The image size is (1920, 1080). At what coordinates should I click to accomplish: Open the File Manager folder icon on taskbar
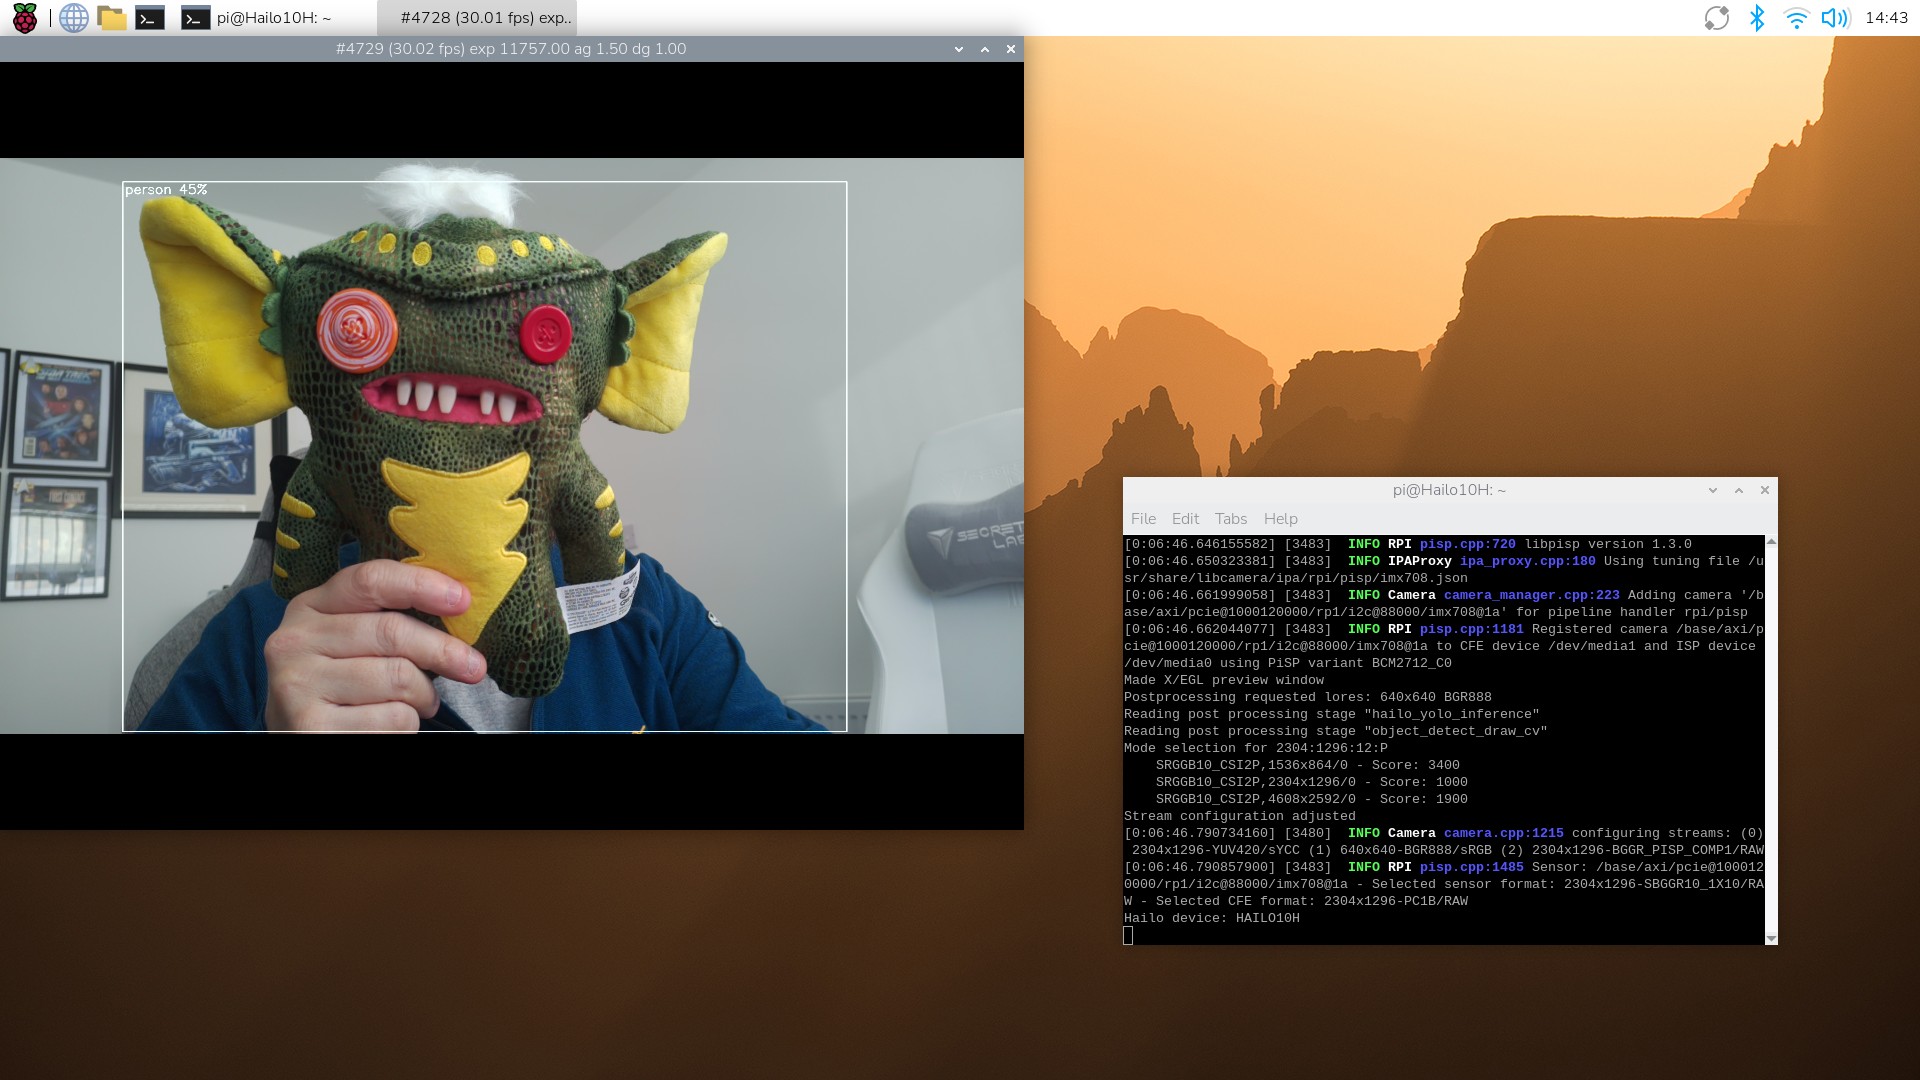112,17
